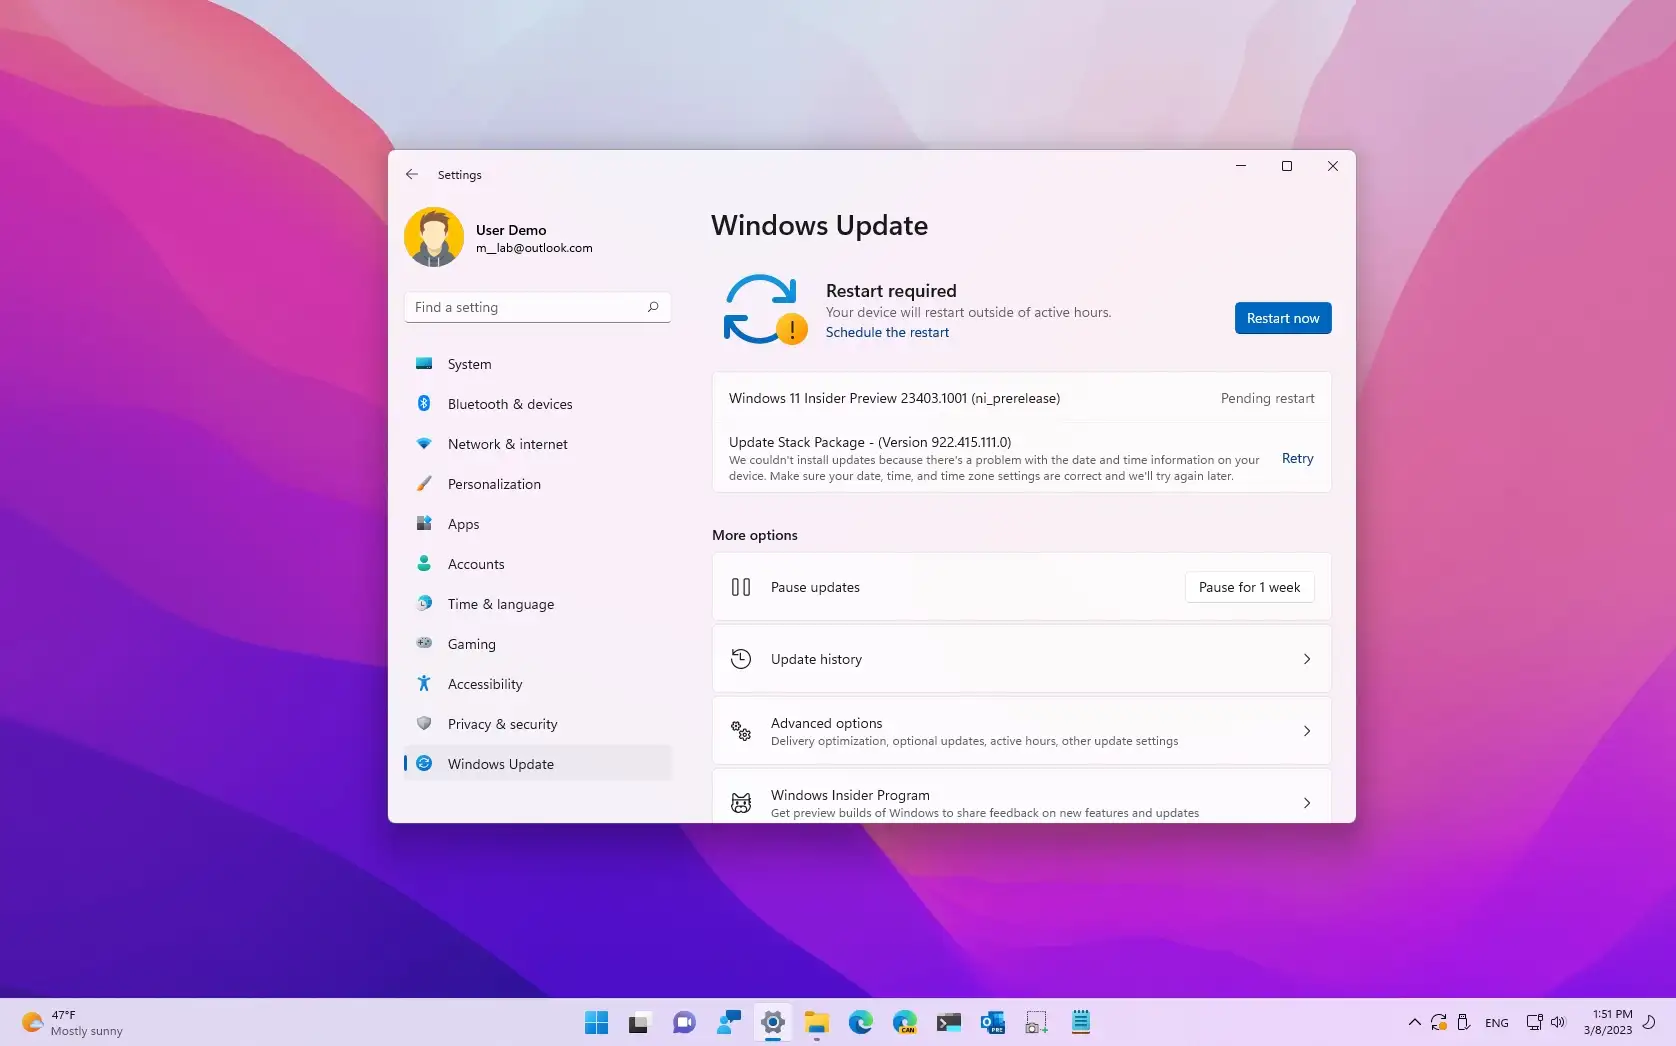Click Restart now button
The image size is (1676, 1046).
1283,318
